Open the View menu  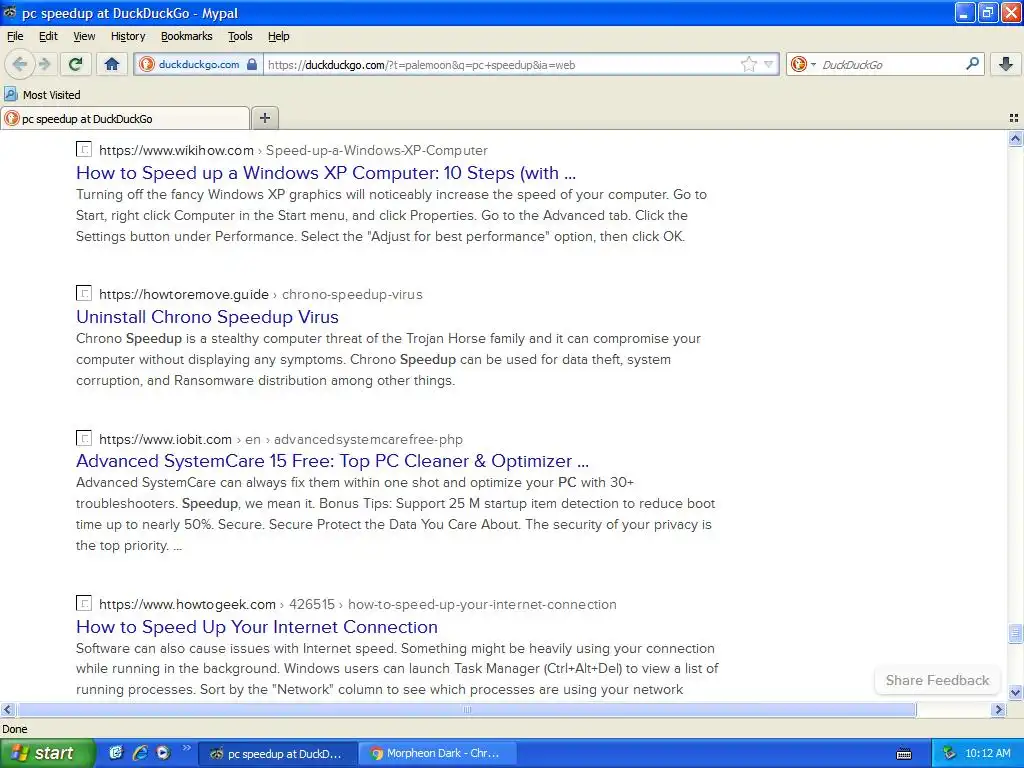(x=84, y=36)
